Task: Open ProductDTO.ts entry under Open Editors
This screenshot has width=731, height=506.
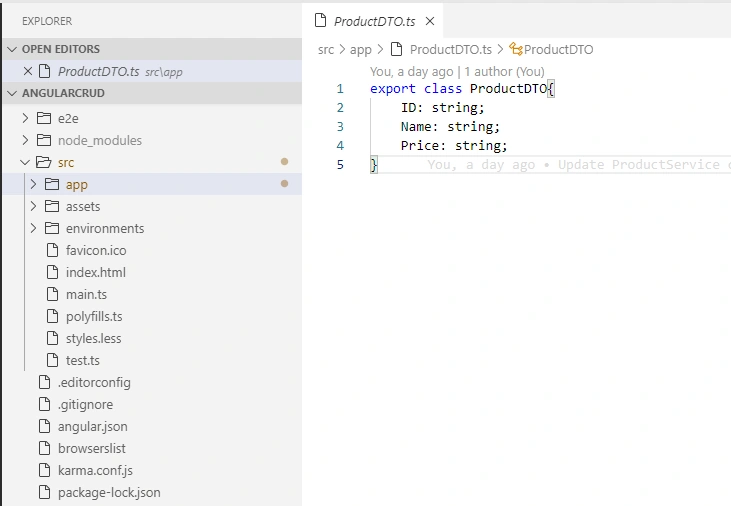Action: [152, 71]
